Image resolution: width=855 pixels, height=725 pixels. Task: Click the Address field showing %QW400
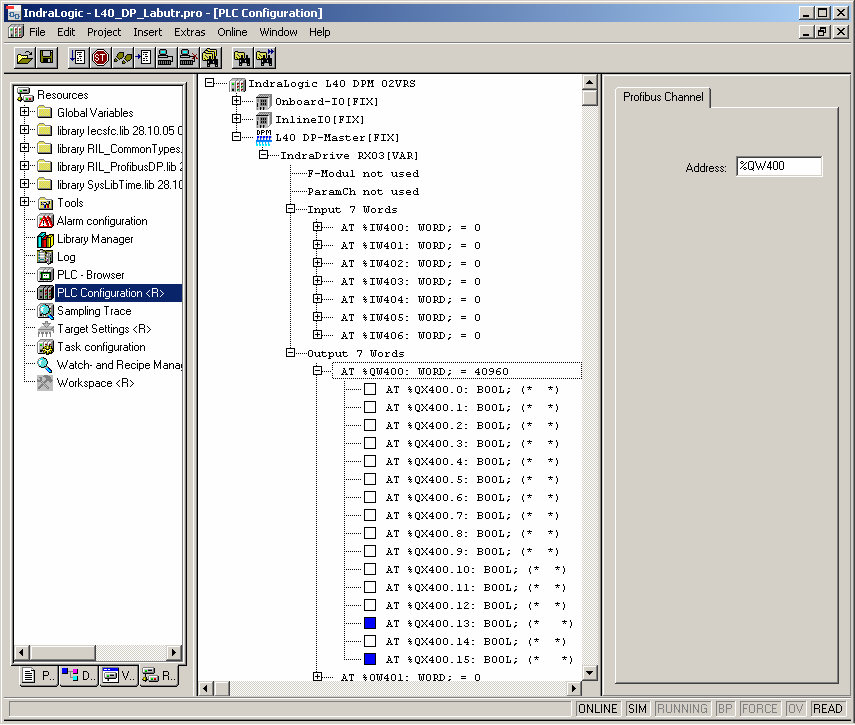point(779,166)
